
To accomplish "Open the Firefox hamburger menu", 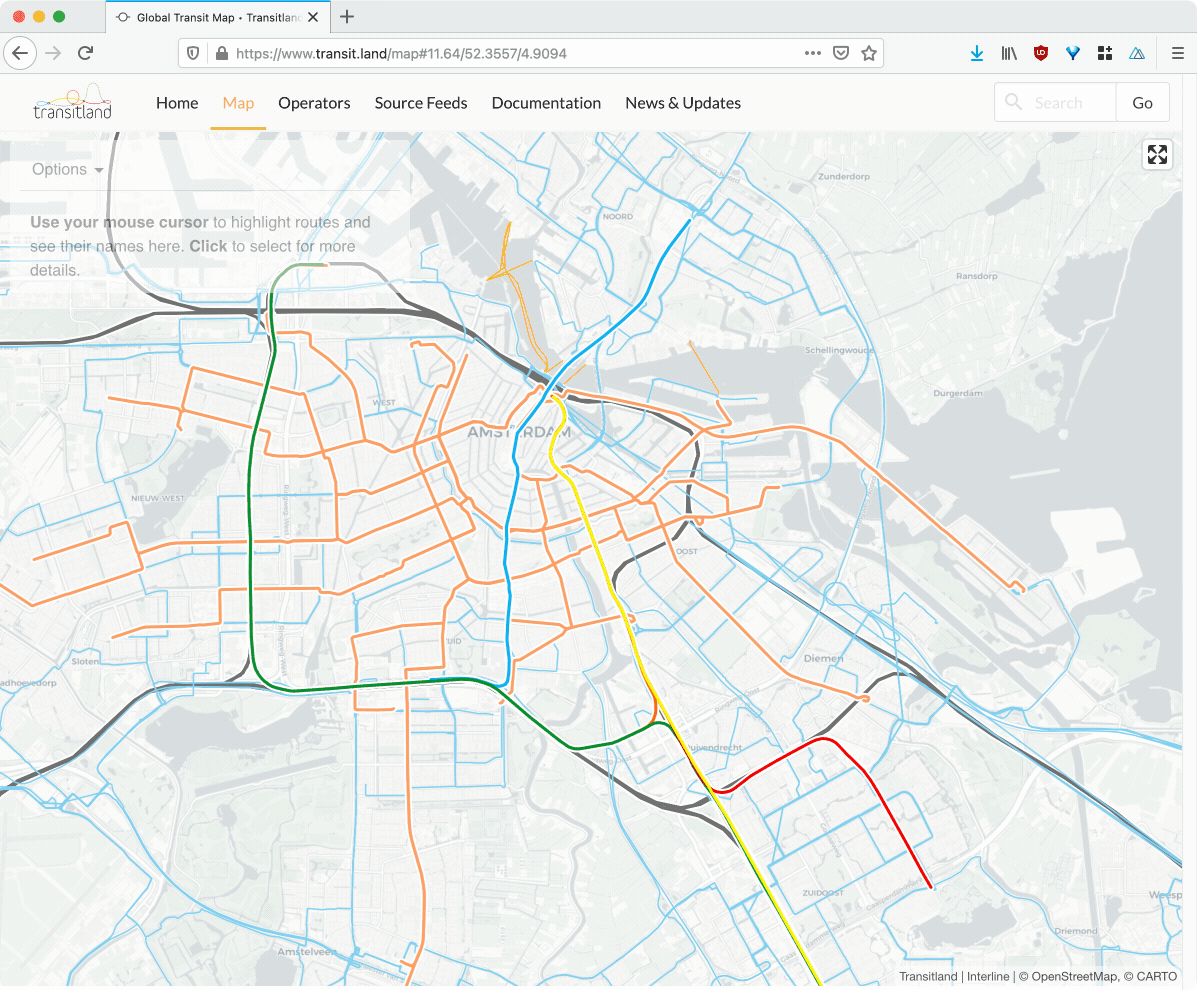I will (x=1177, y=53).
